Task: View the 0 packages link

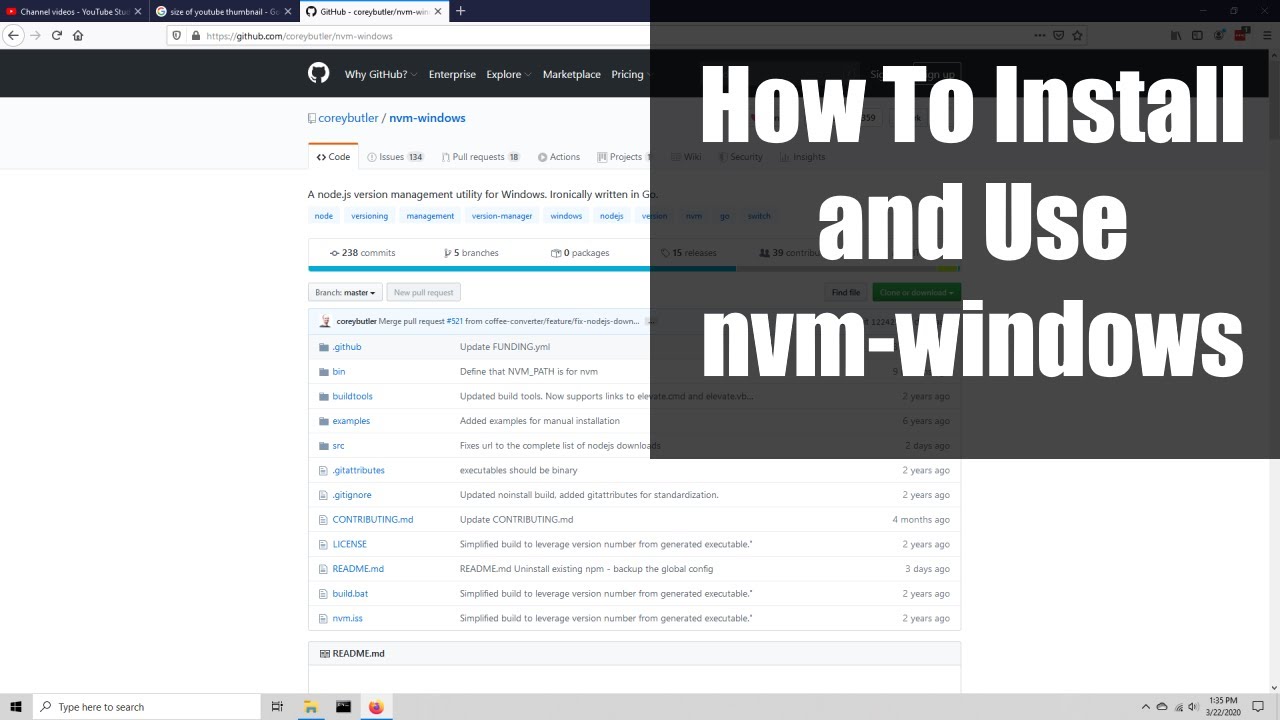Action: pos(580,253)
